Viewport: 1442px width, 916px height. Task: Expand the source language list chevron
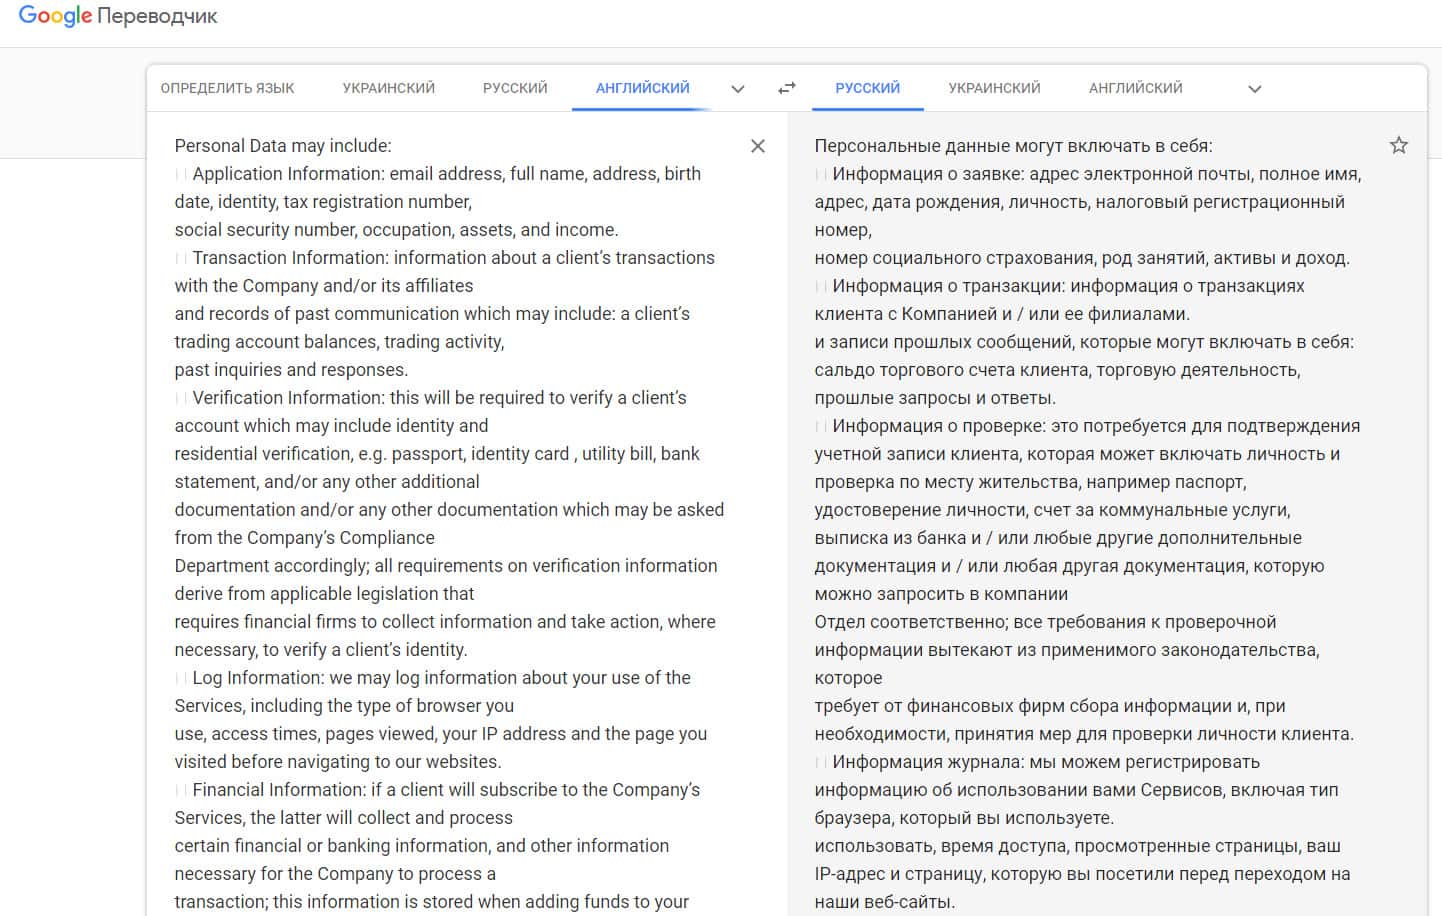coord(738,89)
